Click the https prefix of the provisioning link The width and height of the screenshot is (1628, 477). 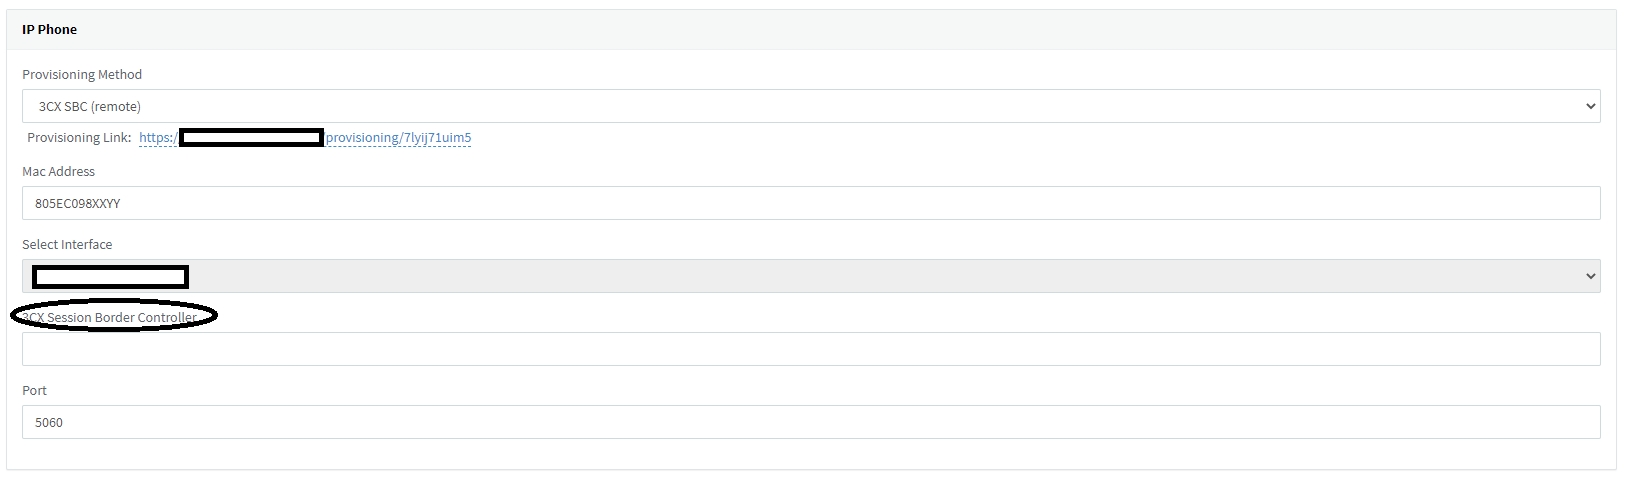point(158,138)
